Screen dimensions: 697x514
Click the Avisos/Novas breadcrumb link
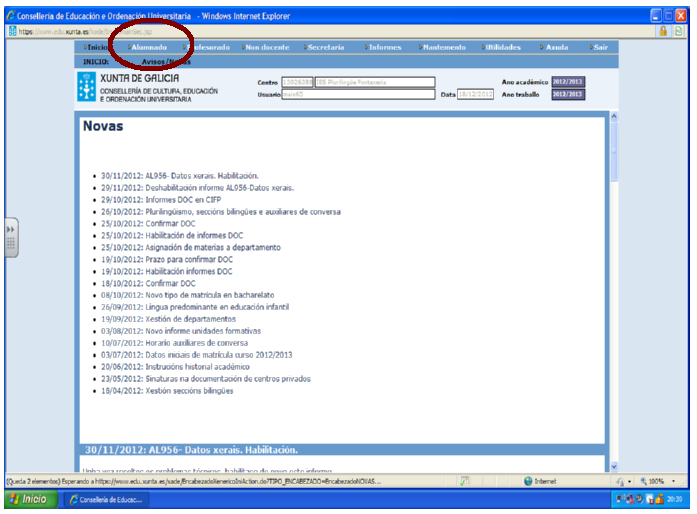[167, 61]
